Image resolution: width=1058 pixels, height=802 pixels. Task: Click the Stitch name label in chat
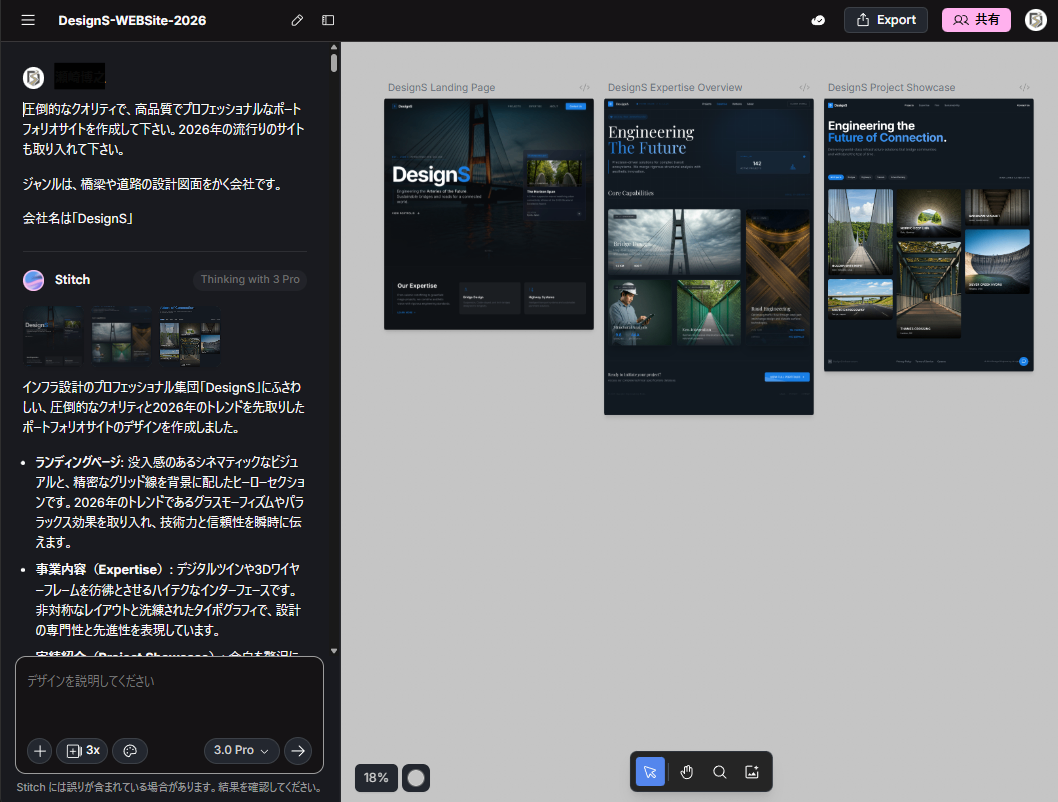click(x=72, y=280)
